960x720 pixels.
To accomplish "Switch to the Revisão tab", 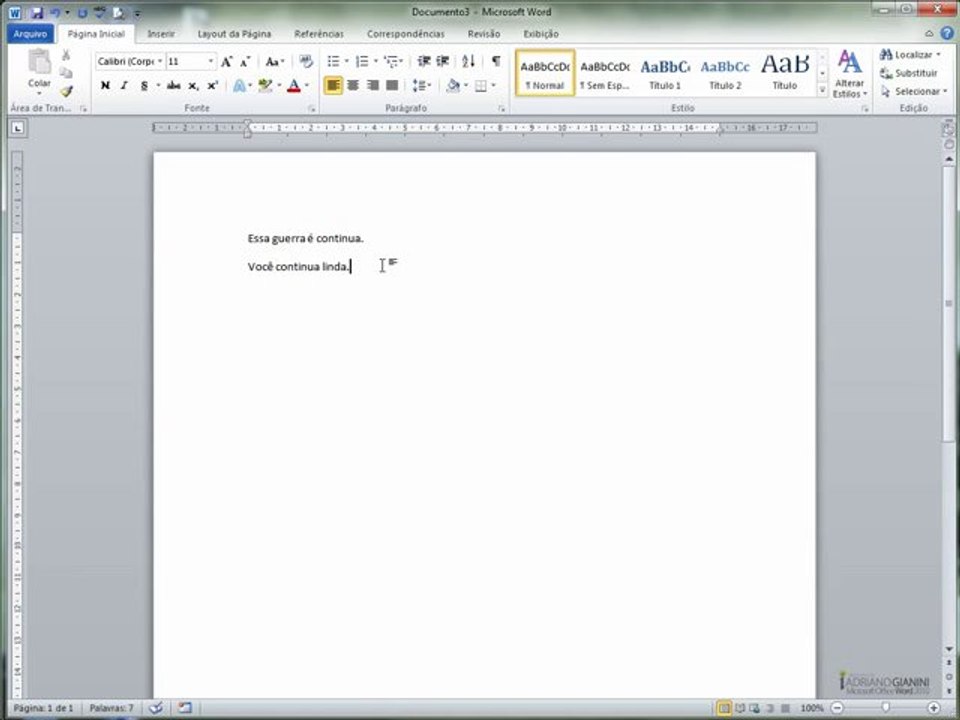I will click(x=484, y=34).
